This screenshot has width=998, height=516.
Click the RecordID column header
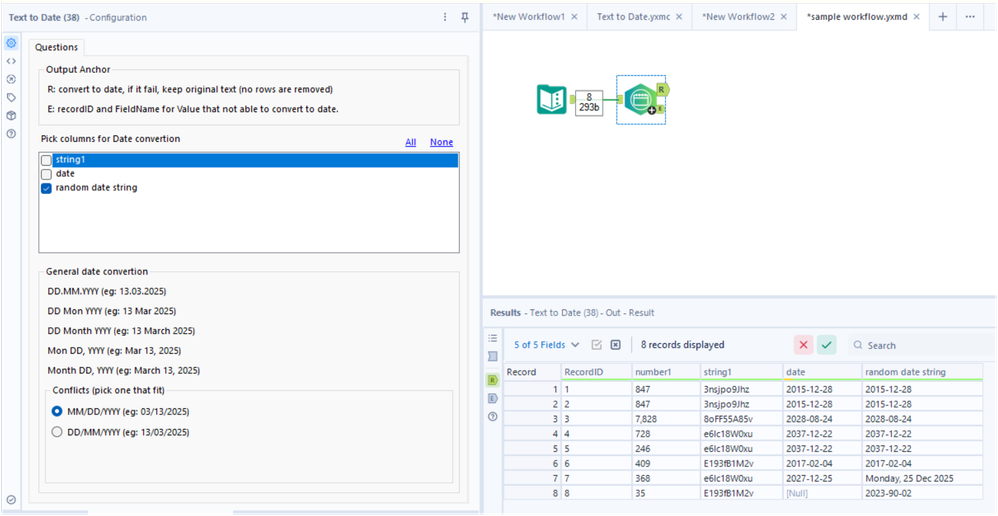click(596, 372)
